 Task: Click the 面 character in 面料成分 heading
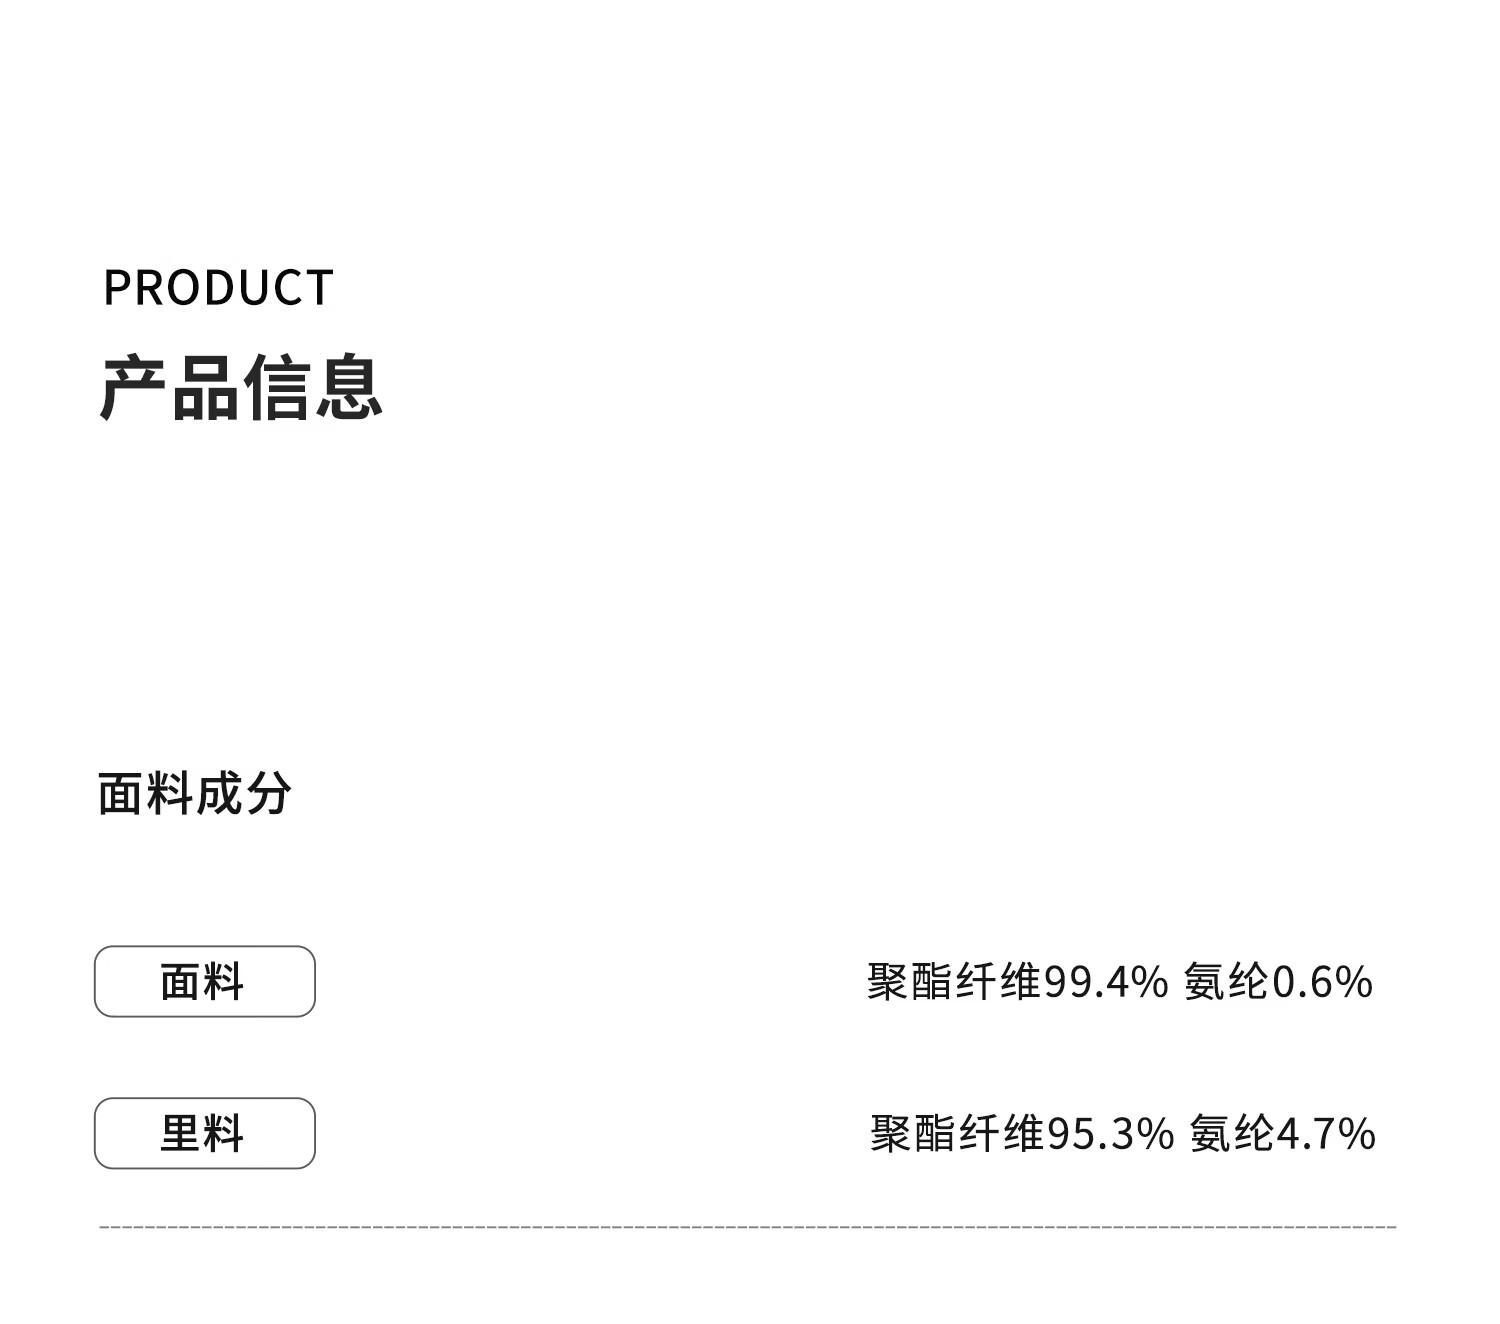click(x=121, y=794)
